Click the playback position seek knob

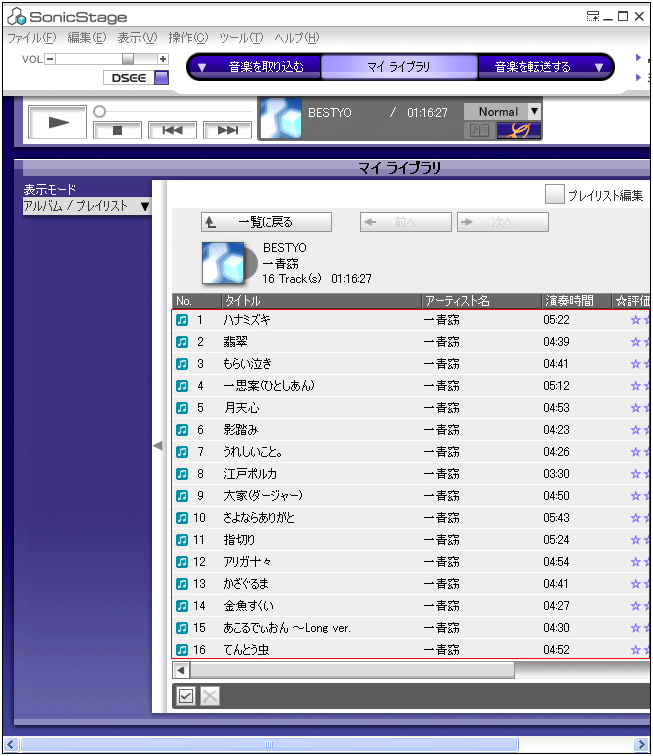click(99, 112)
